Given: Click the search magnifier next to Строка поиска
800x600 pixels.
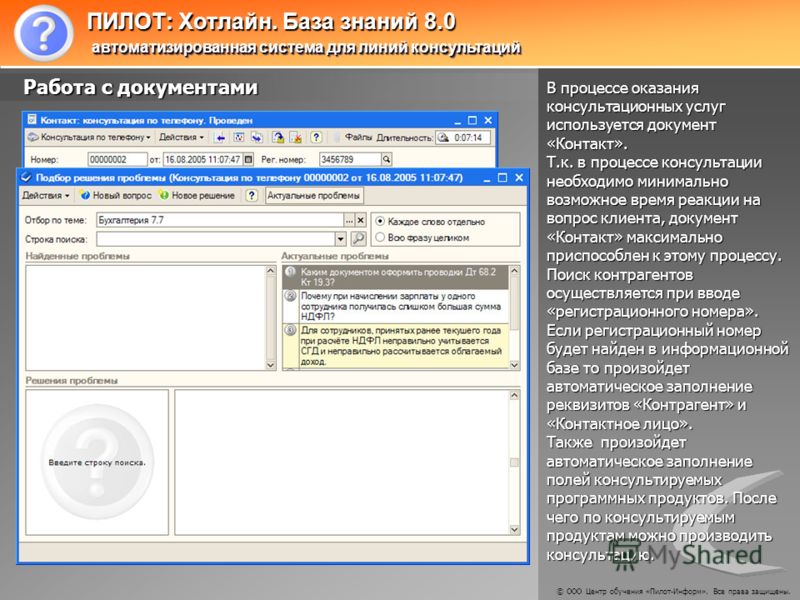Looking at the screenshot, I should tap(359, 238).
